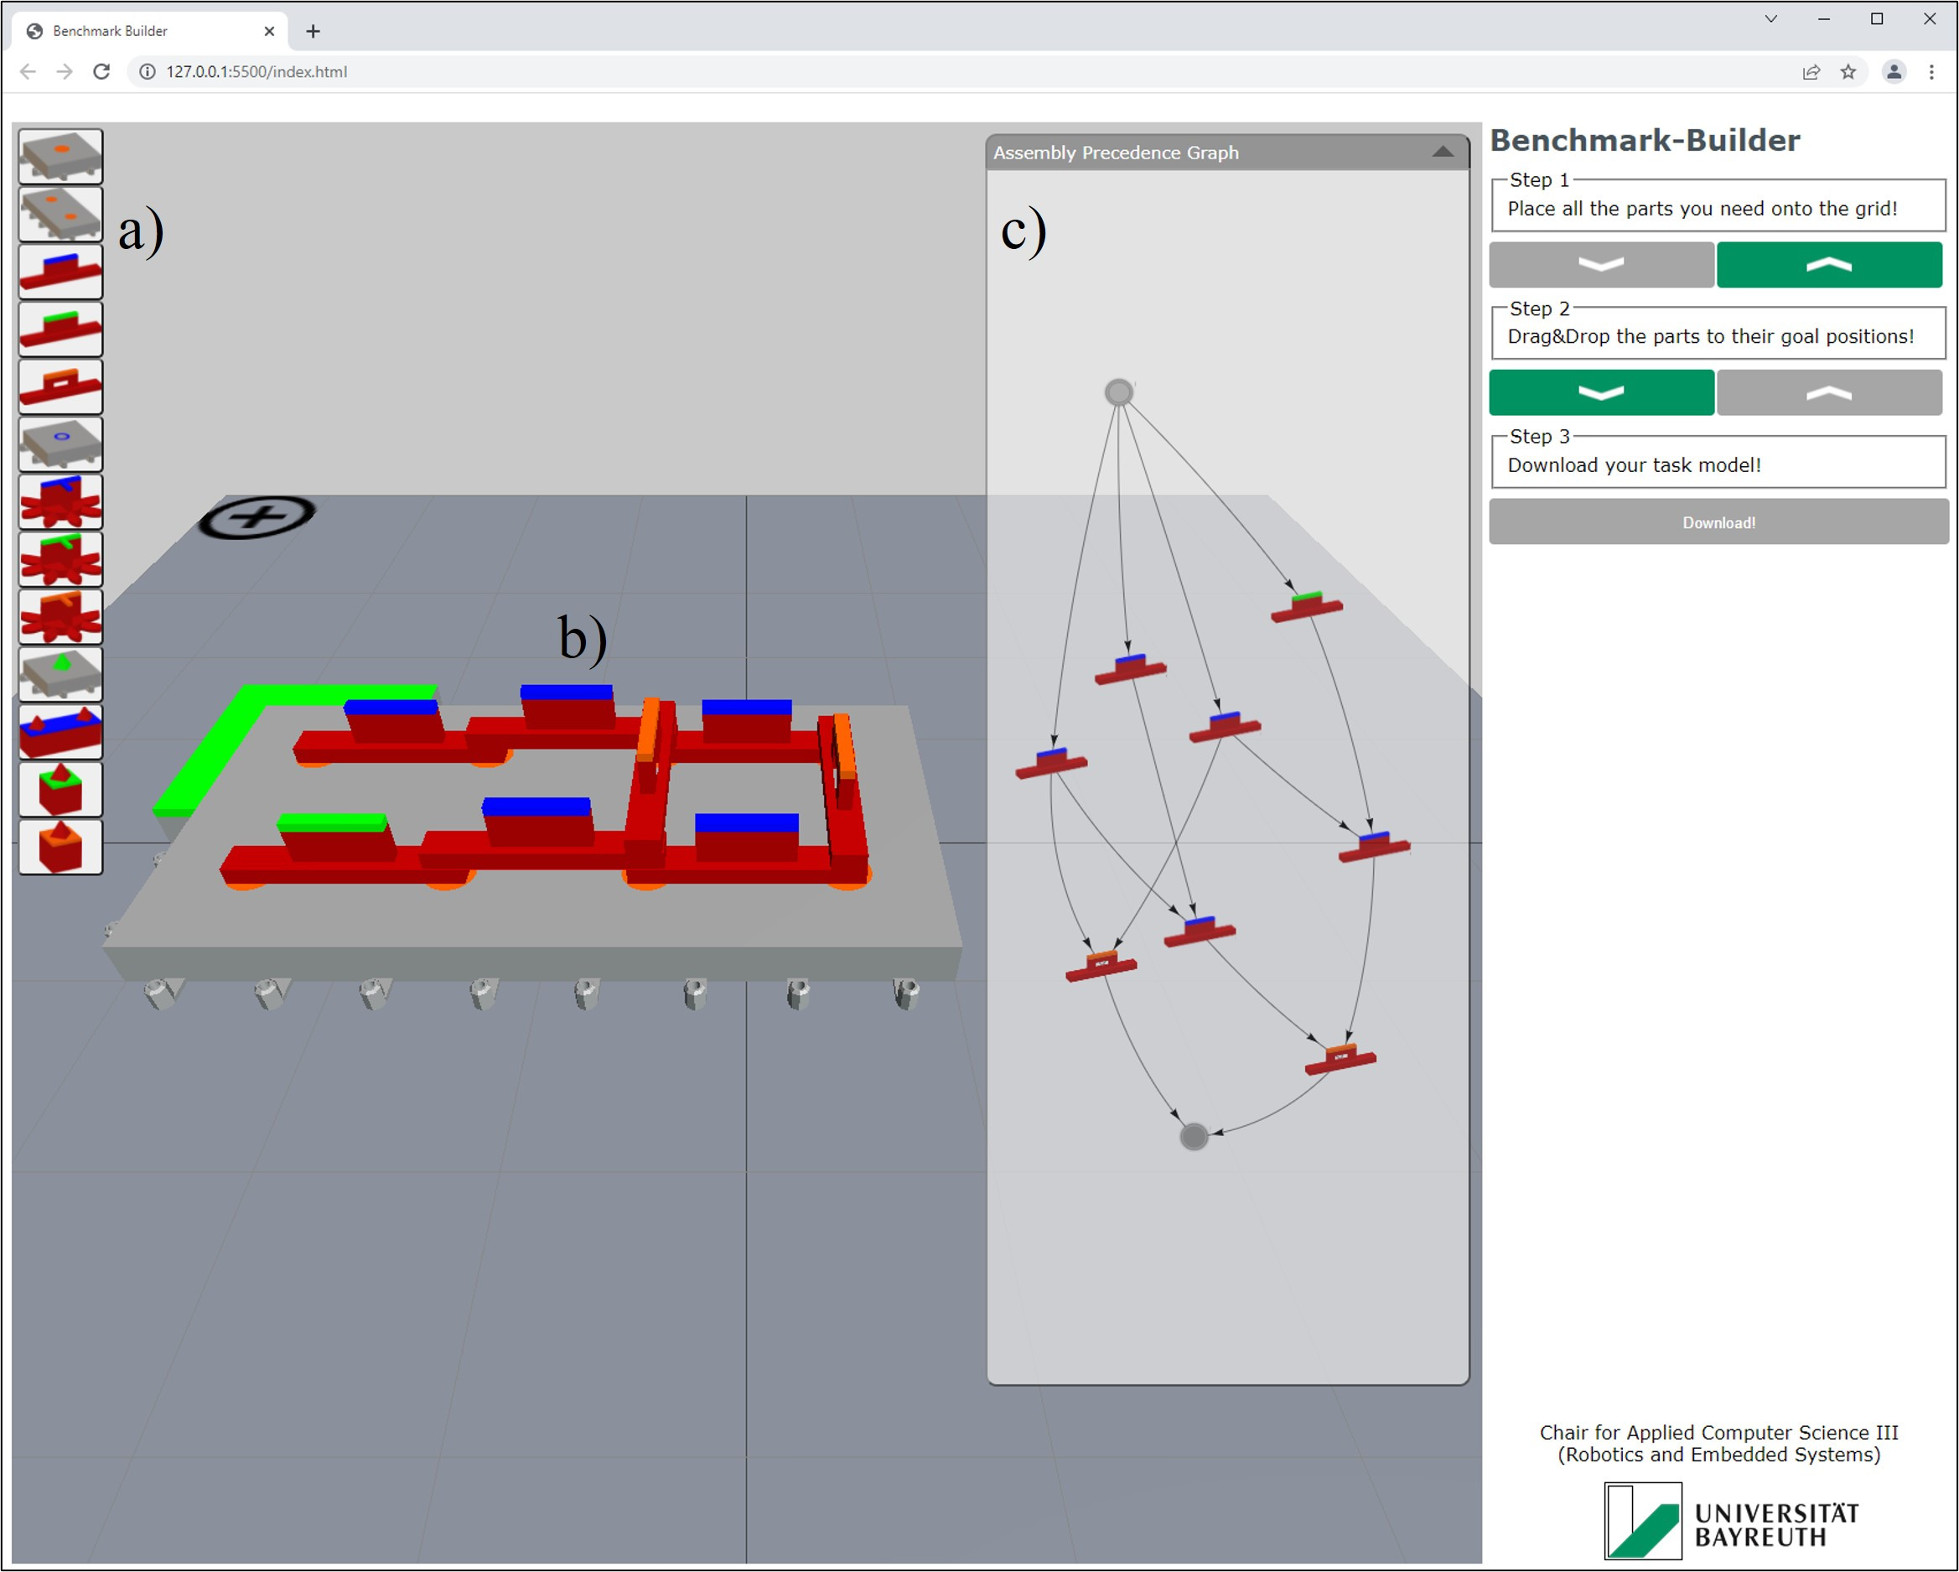Select the gray base plate with one orange hole
The height and width of the screenshot is (1572, 1959).
(x=60, y=156)
